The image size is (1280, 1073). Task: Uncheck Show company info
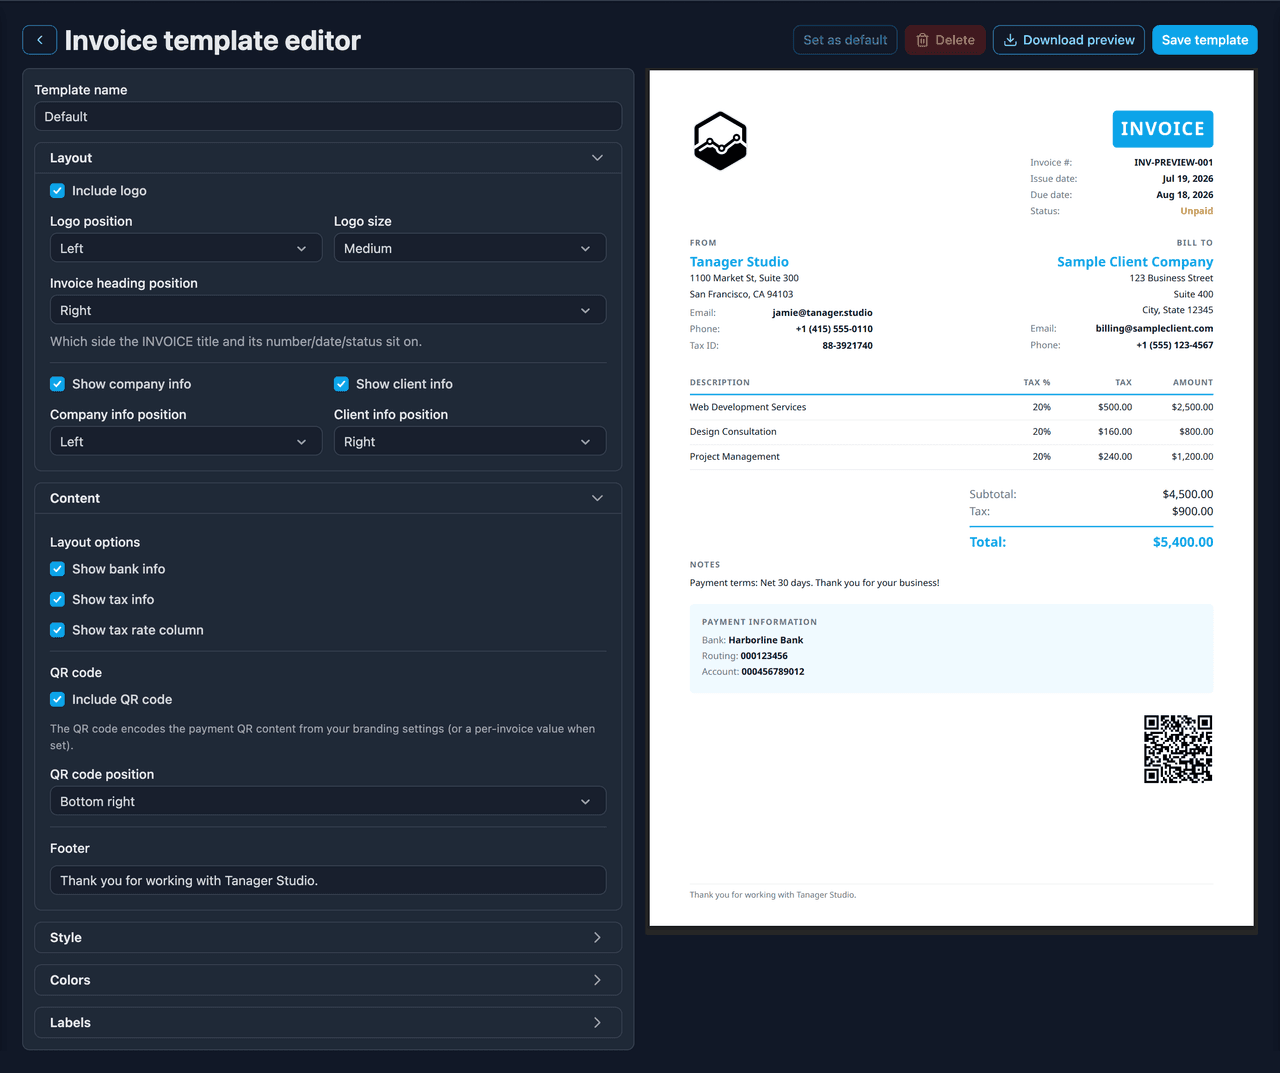pyautogui.click(x=57, y=384)
